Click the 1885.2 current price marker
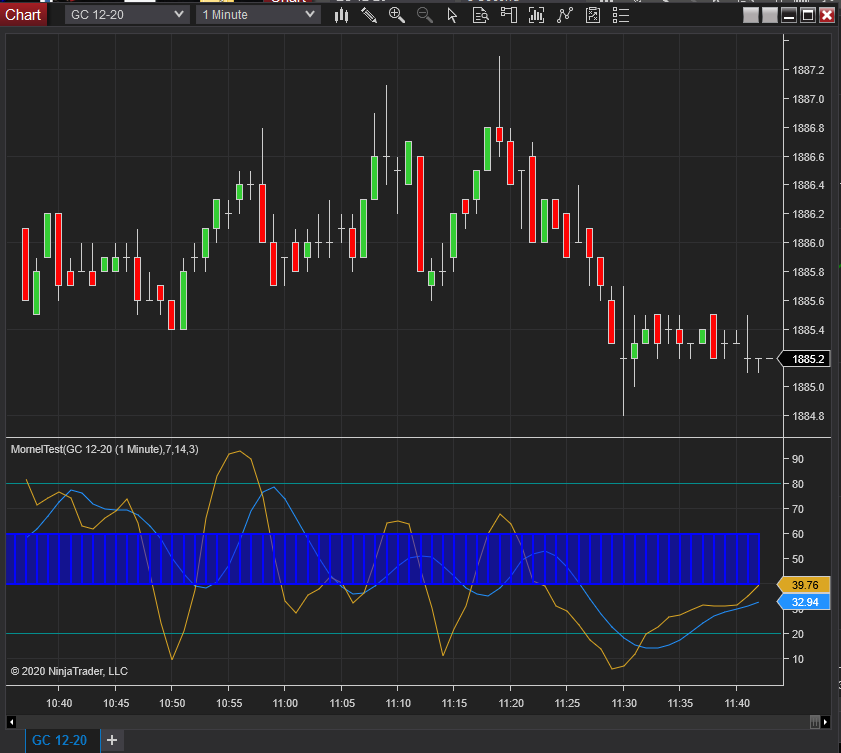The width and height of the screenshot is (841, 753). [x=805, y=359]
